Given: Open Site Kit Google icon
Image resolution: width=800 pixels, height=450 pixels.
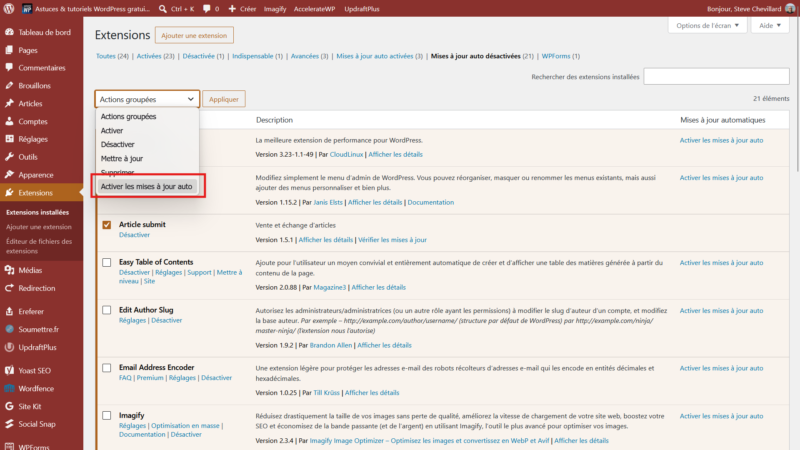Looking at the screenshot, I should tap(9, 406).
